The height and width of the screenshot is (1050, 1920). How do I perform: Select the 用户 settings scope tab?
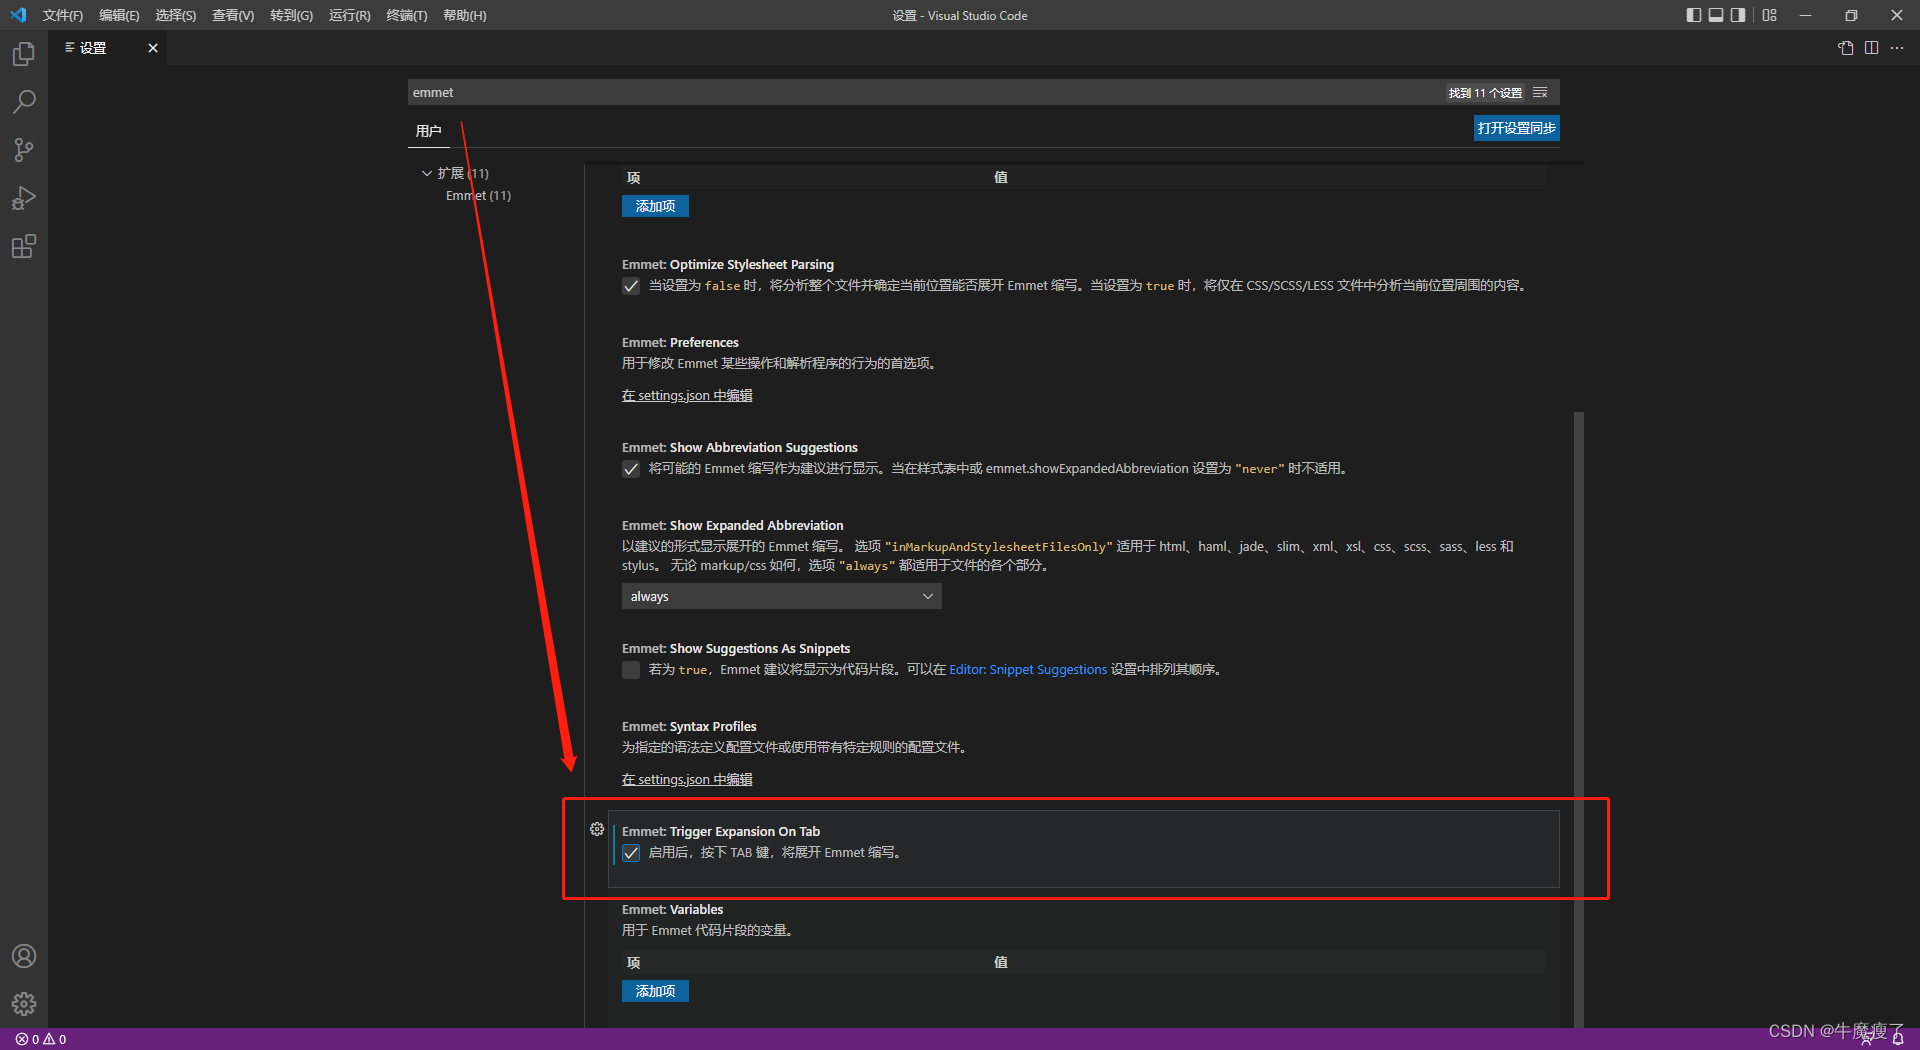(x=428, y=131)
